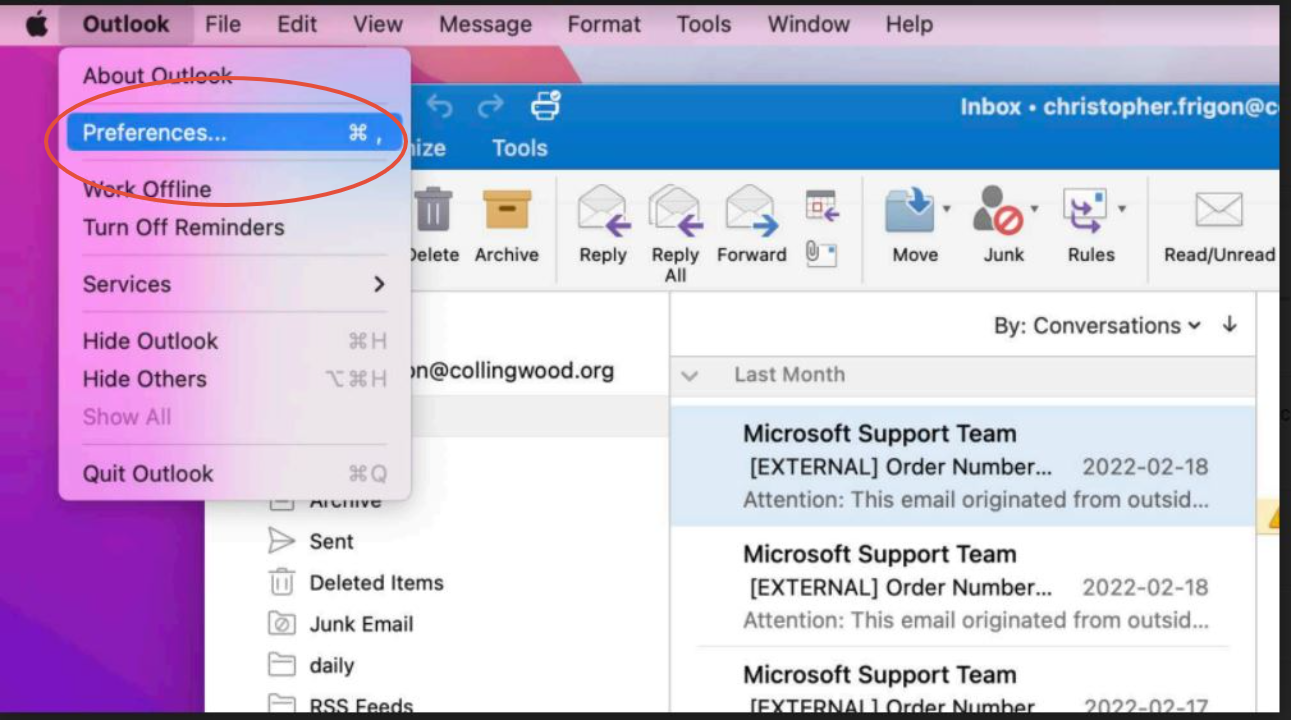
Task: Select the Deleted Items folder
Action: click(376, 582)
